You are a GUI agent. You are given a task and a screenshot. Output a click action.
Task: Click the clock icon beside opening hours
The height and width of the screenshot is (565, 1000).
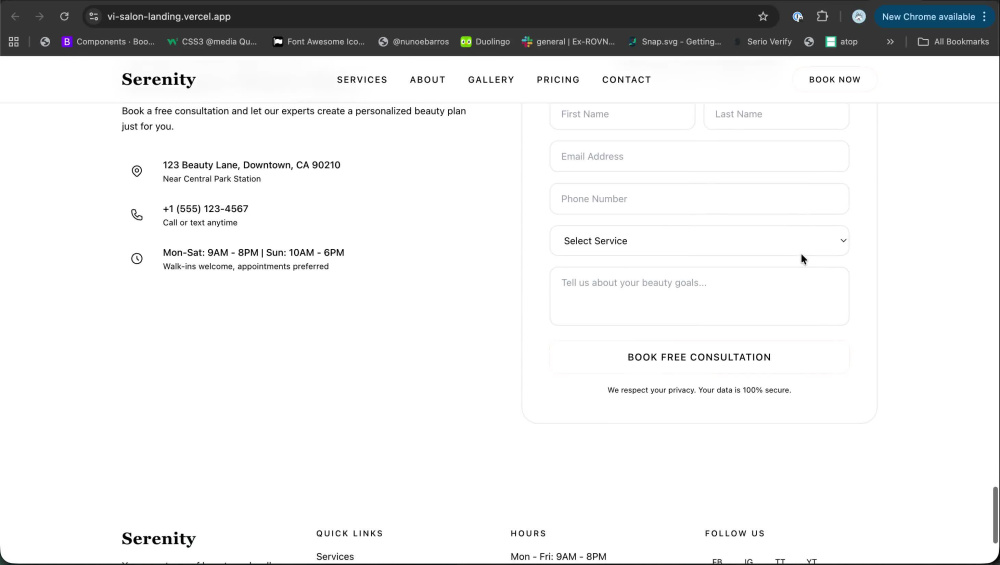point(136,258)
